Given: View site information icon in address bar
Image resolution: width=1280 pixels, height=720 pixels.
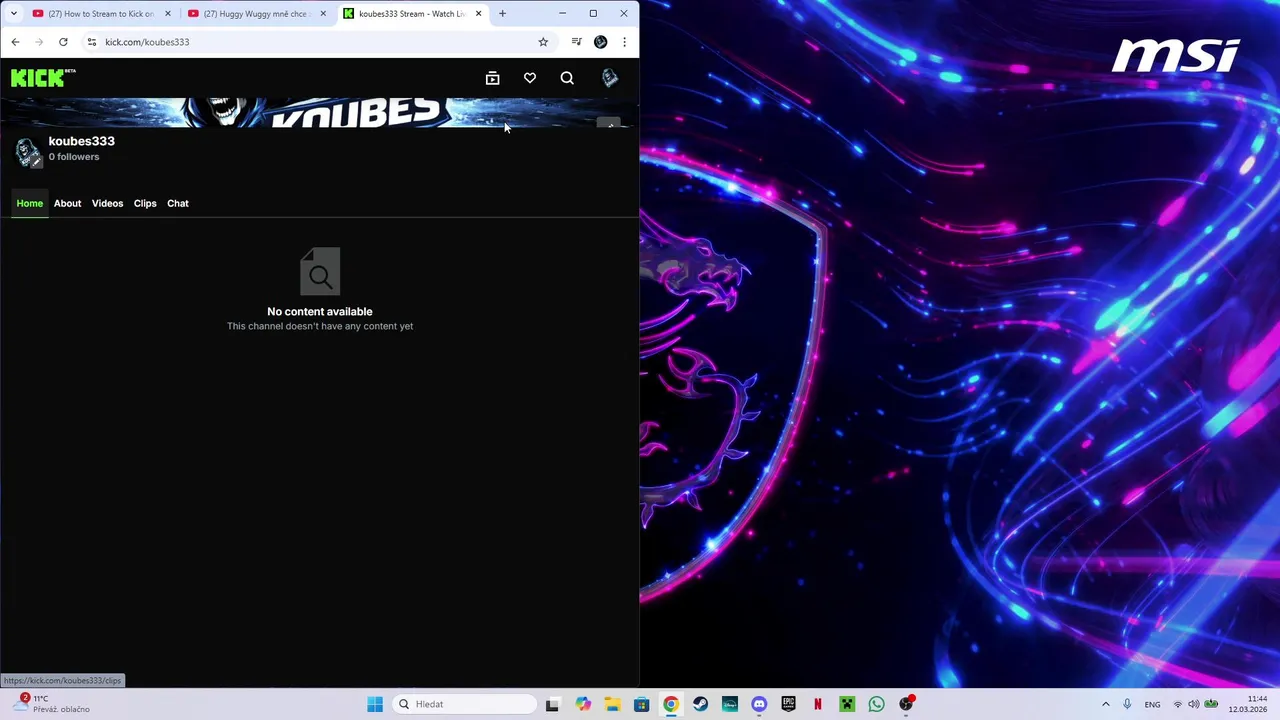Looking at the screenshot, I should click(92, 42).
